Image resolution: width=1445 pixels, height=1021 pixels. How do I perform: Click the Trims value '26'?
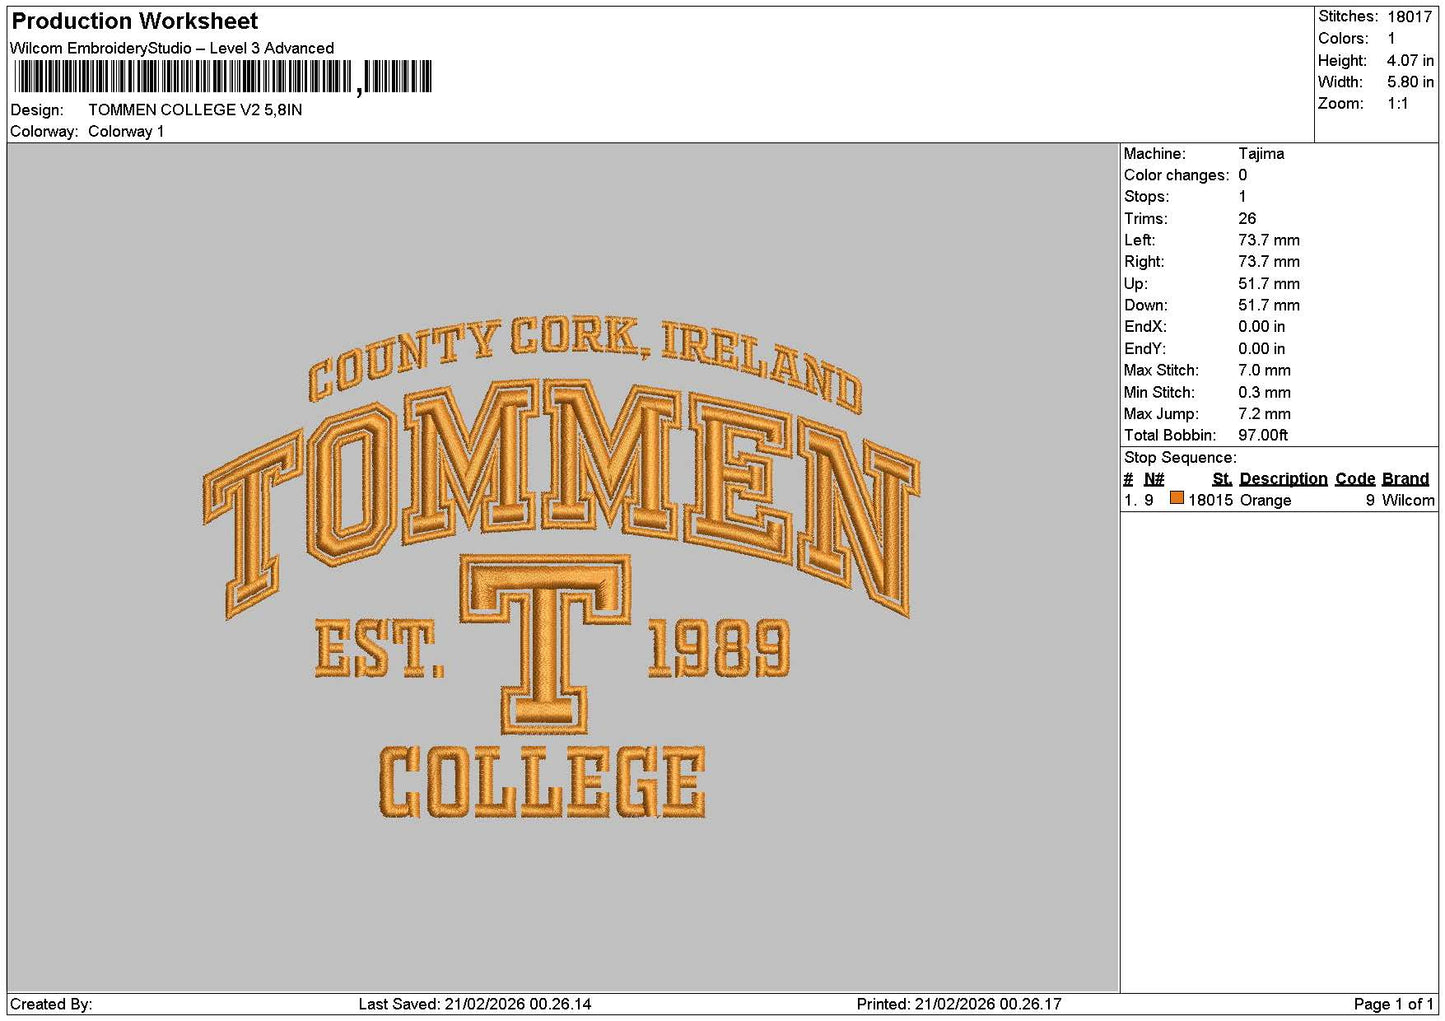(1247, 219)
